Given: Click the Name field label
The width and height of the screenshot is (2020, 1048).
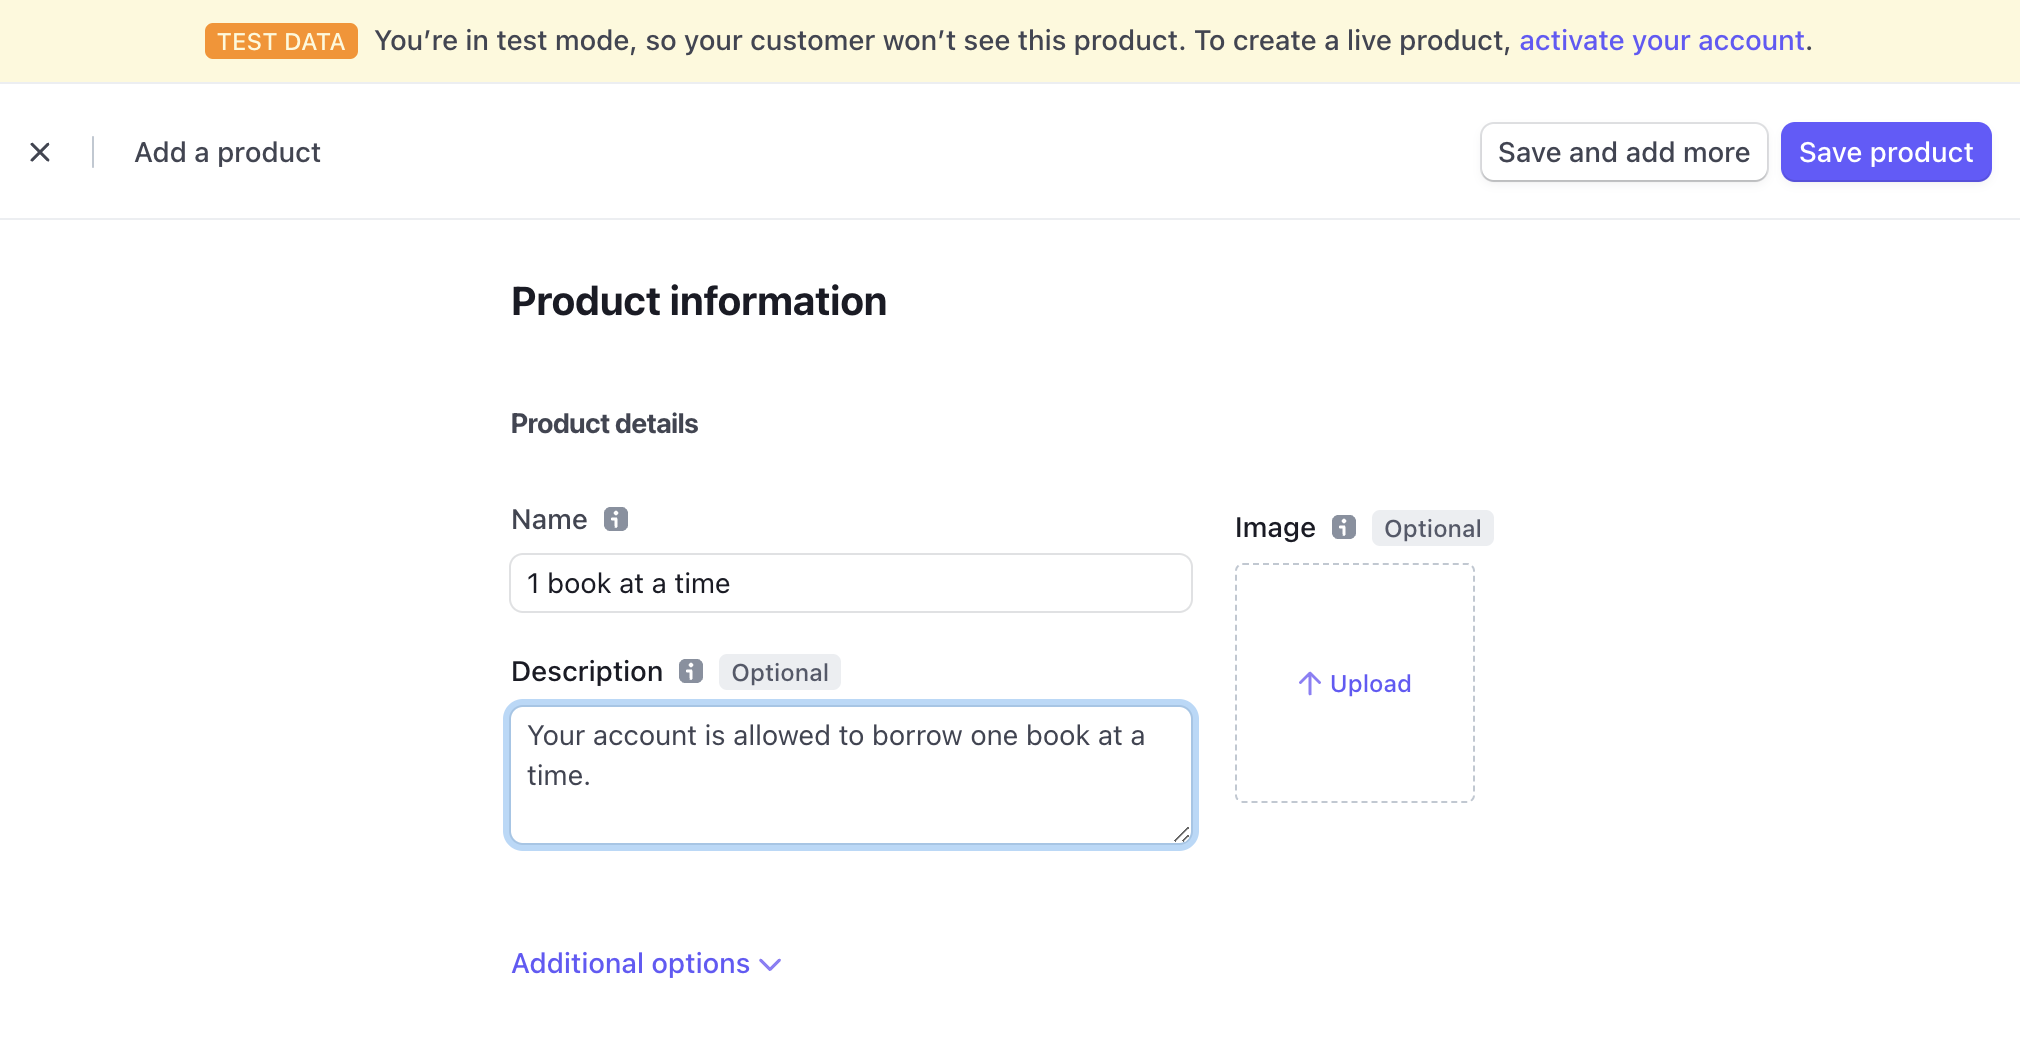Looking at the screenshot, I should 549,520.
